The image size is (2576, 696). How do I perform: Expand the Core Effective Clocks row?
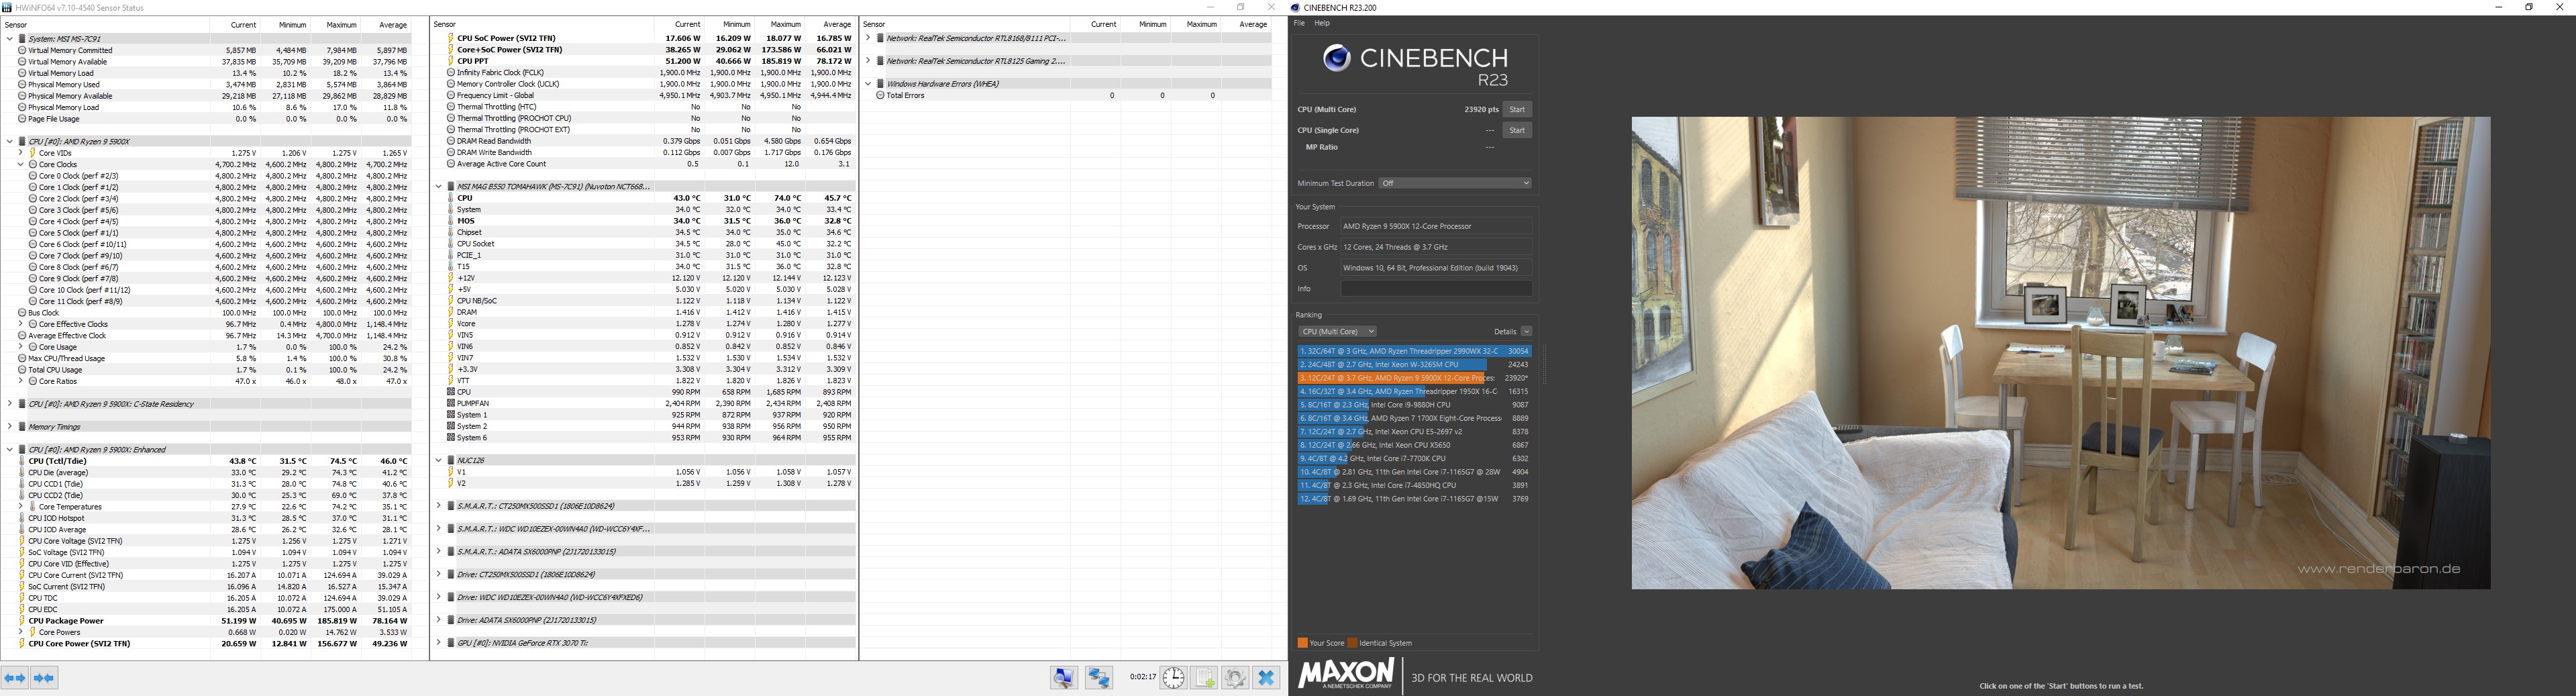pyautogui.click(x=21, y=324)
